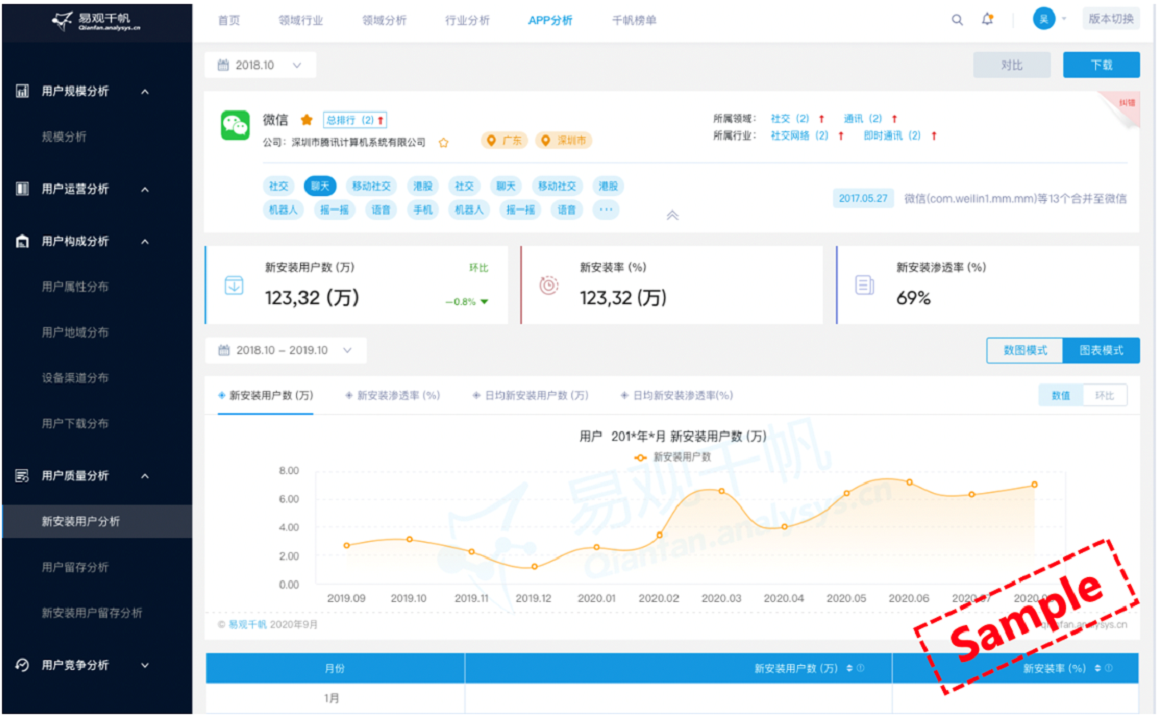This screenshot has width=1161, height=718.
Task: Click the 对比 button
Action: click(x=1012, y=65)
